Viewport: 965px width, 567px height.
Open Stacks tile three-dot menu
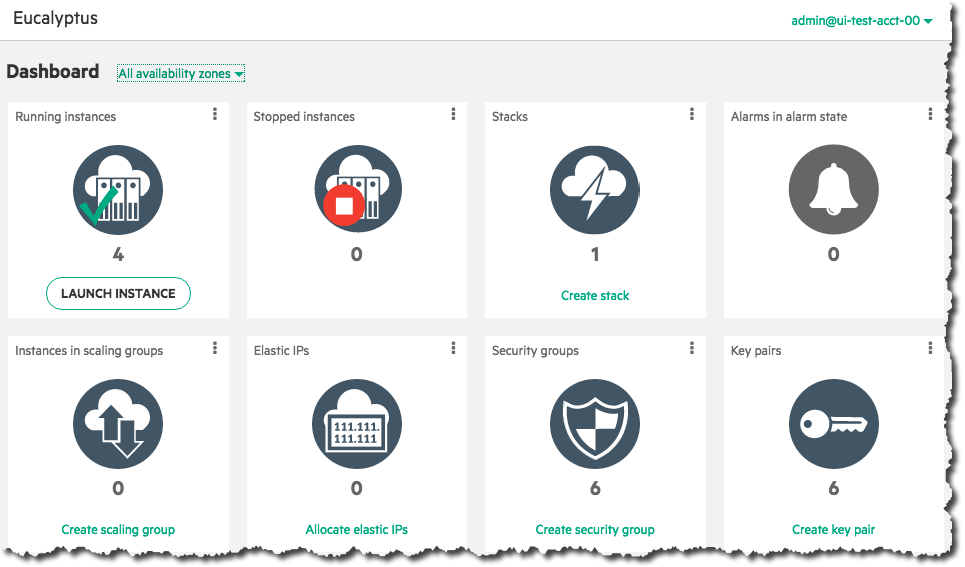tap(692, 114)
